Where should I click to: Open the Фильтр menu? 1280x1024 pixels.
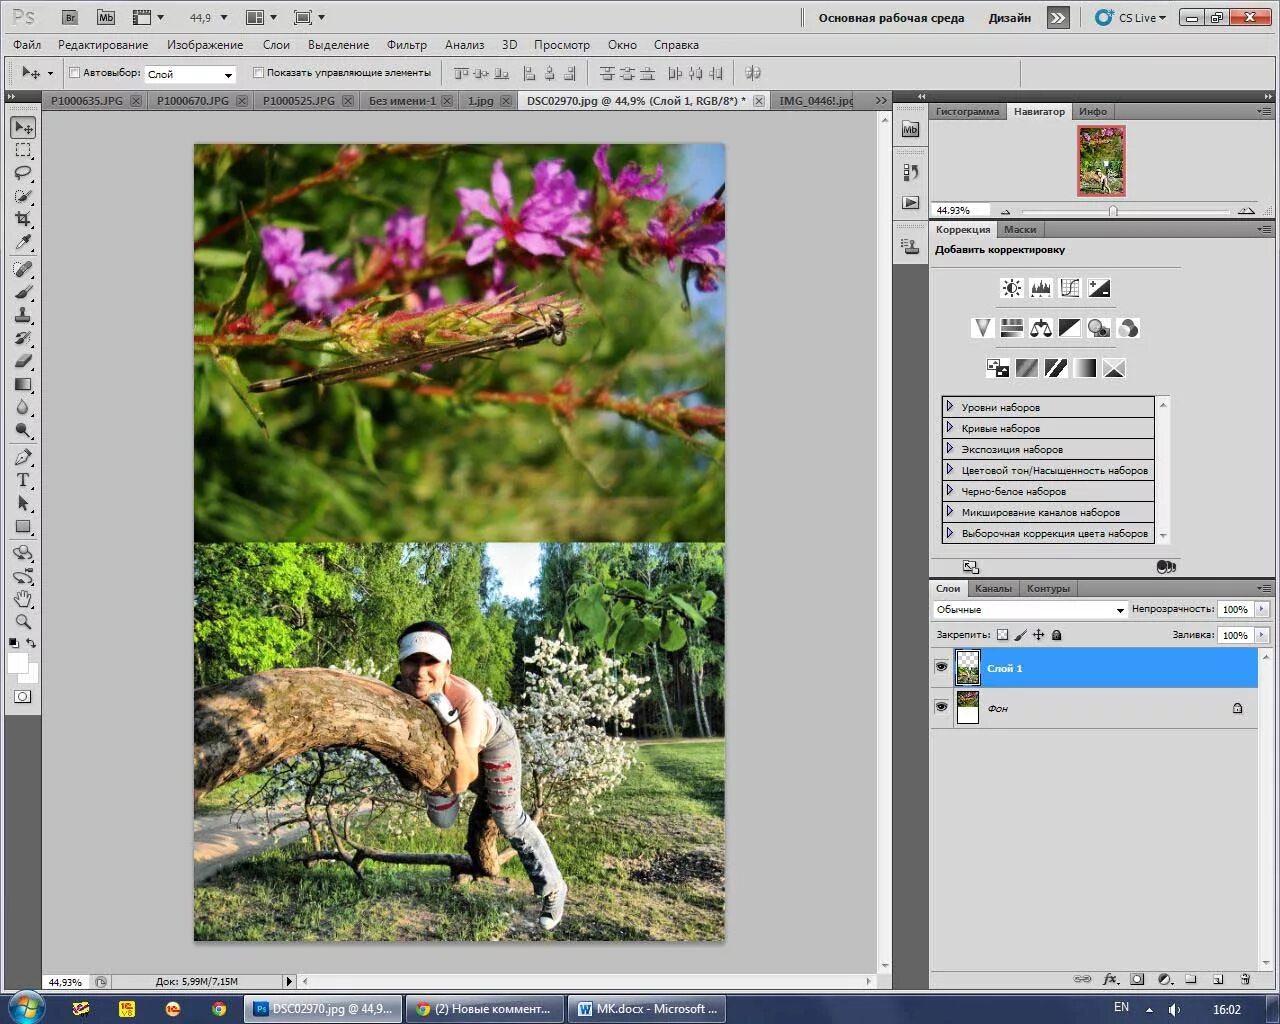tap(406, 45)
